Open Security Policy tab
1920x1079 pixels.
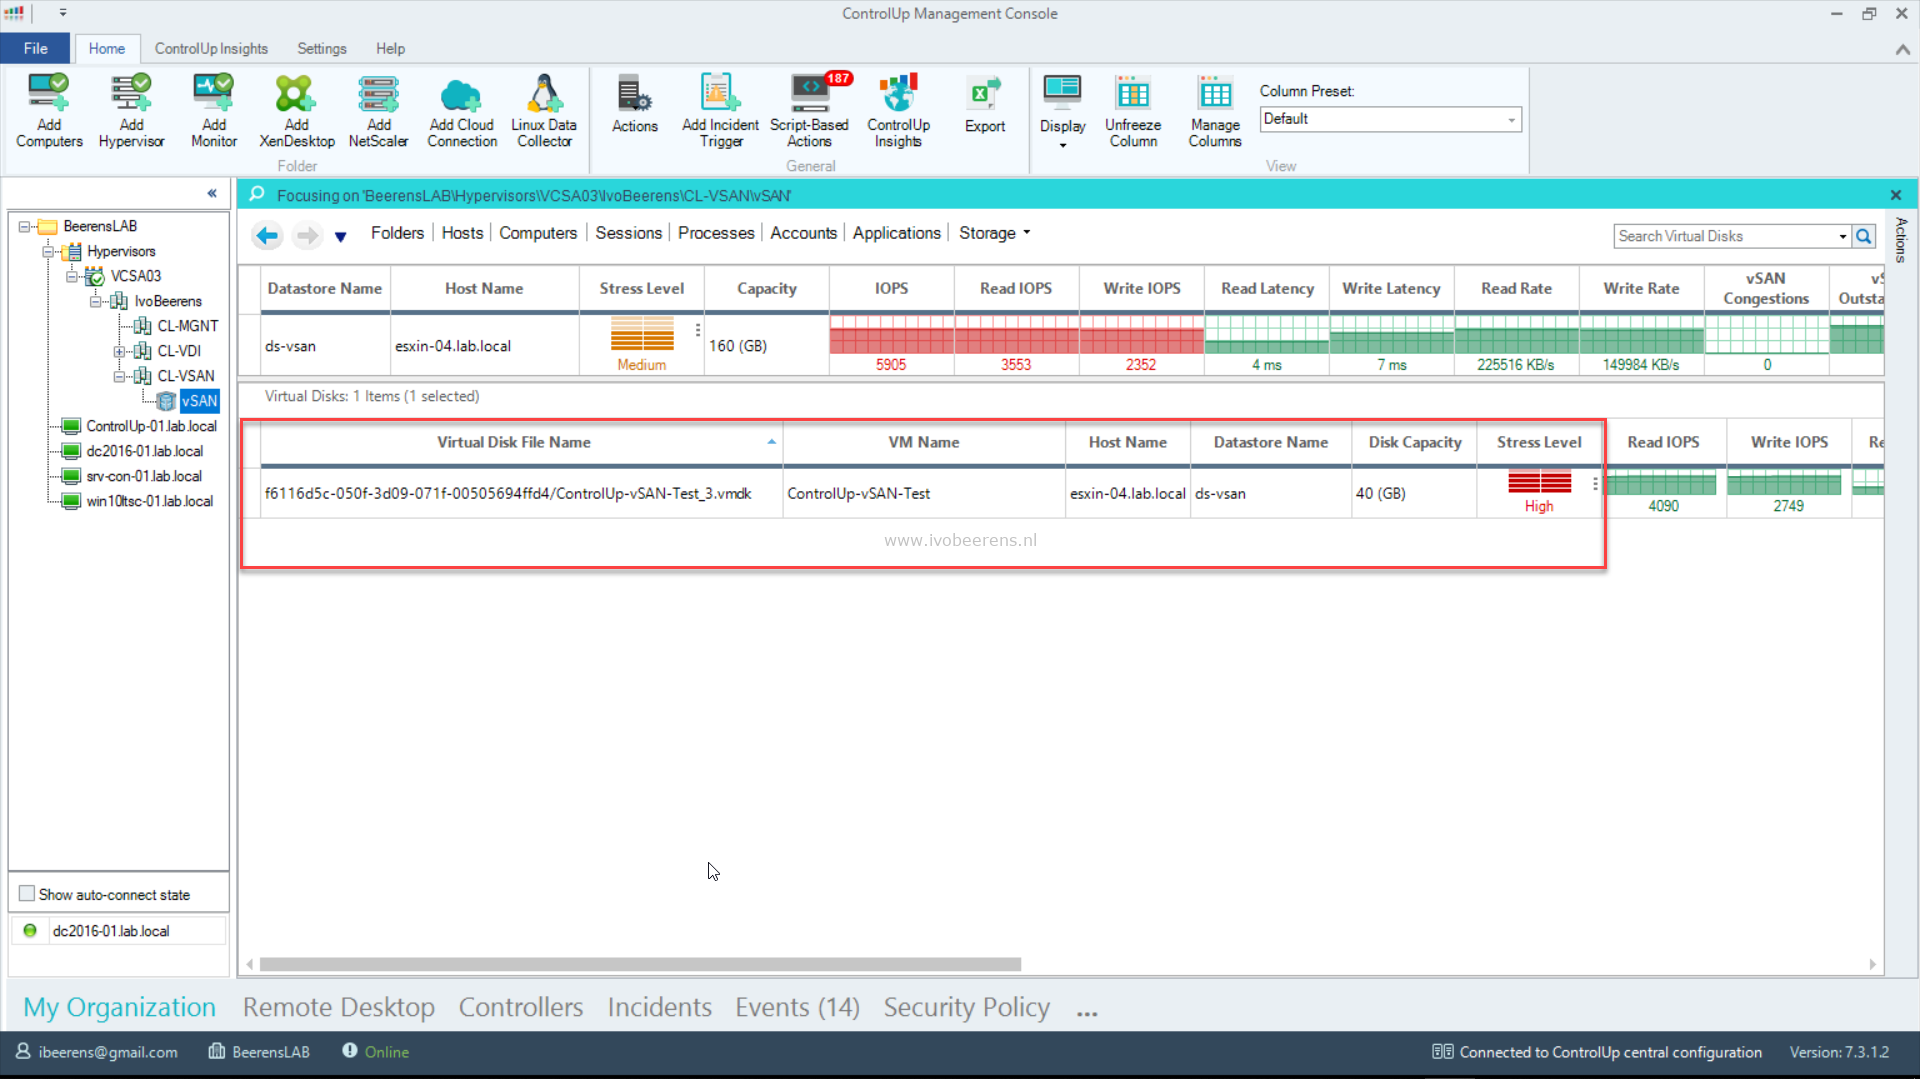[x=966, y=1007]
